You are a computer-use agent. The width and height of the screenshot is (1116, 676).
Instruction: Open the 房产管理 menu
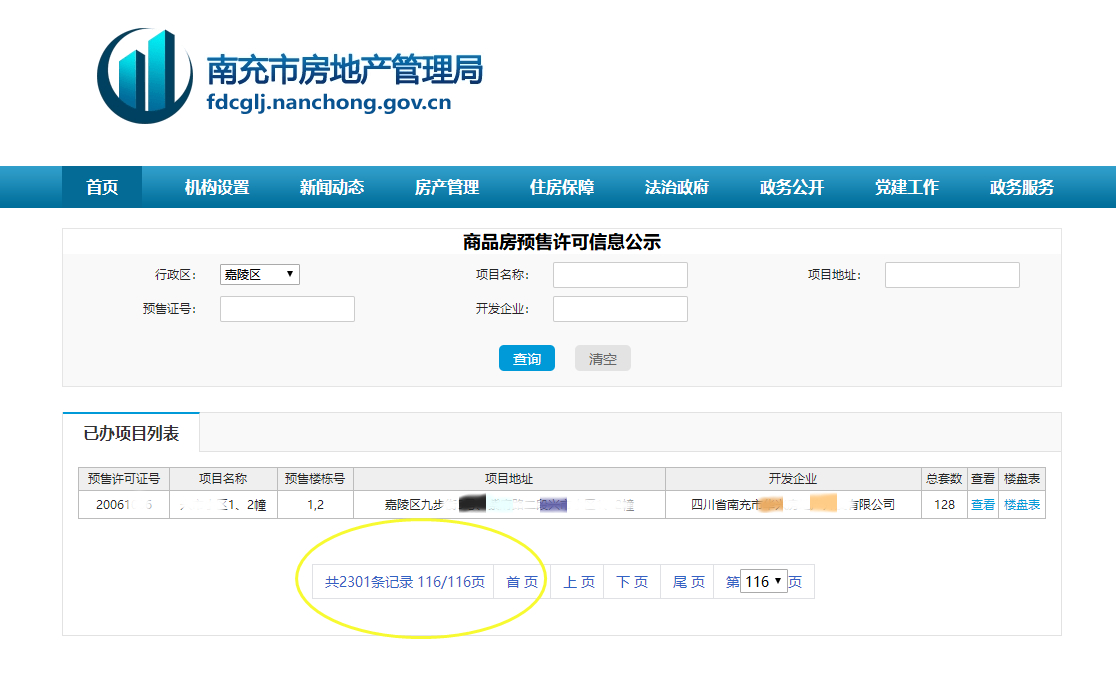tap(446, 186)
